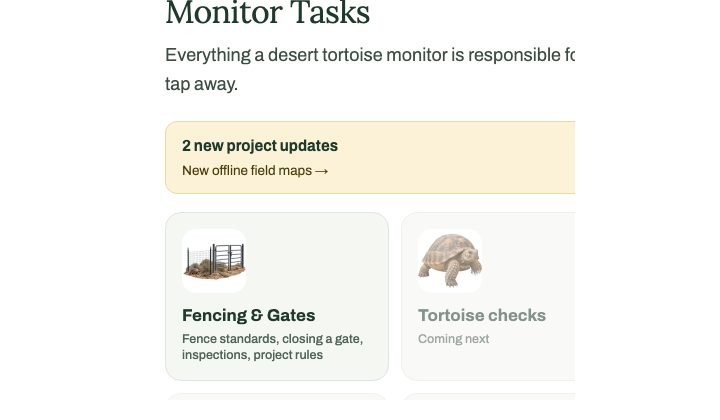This screenshot has width=720, height=420.
Task: Click the 2 new project updates heading
Action: [260, 146]
